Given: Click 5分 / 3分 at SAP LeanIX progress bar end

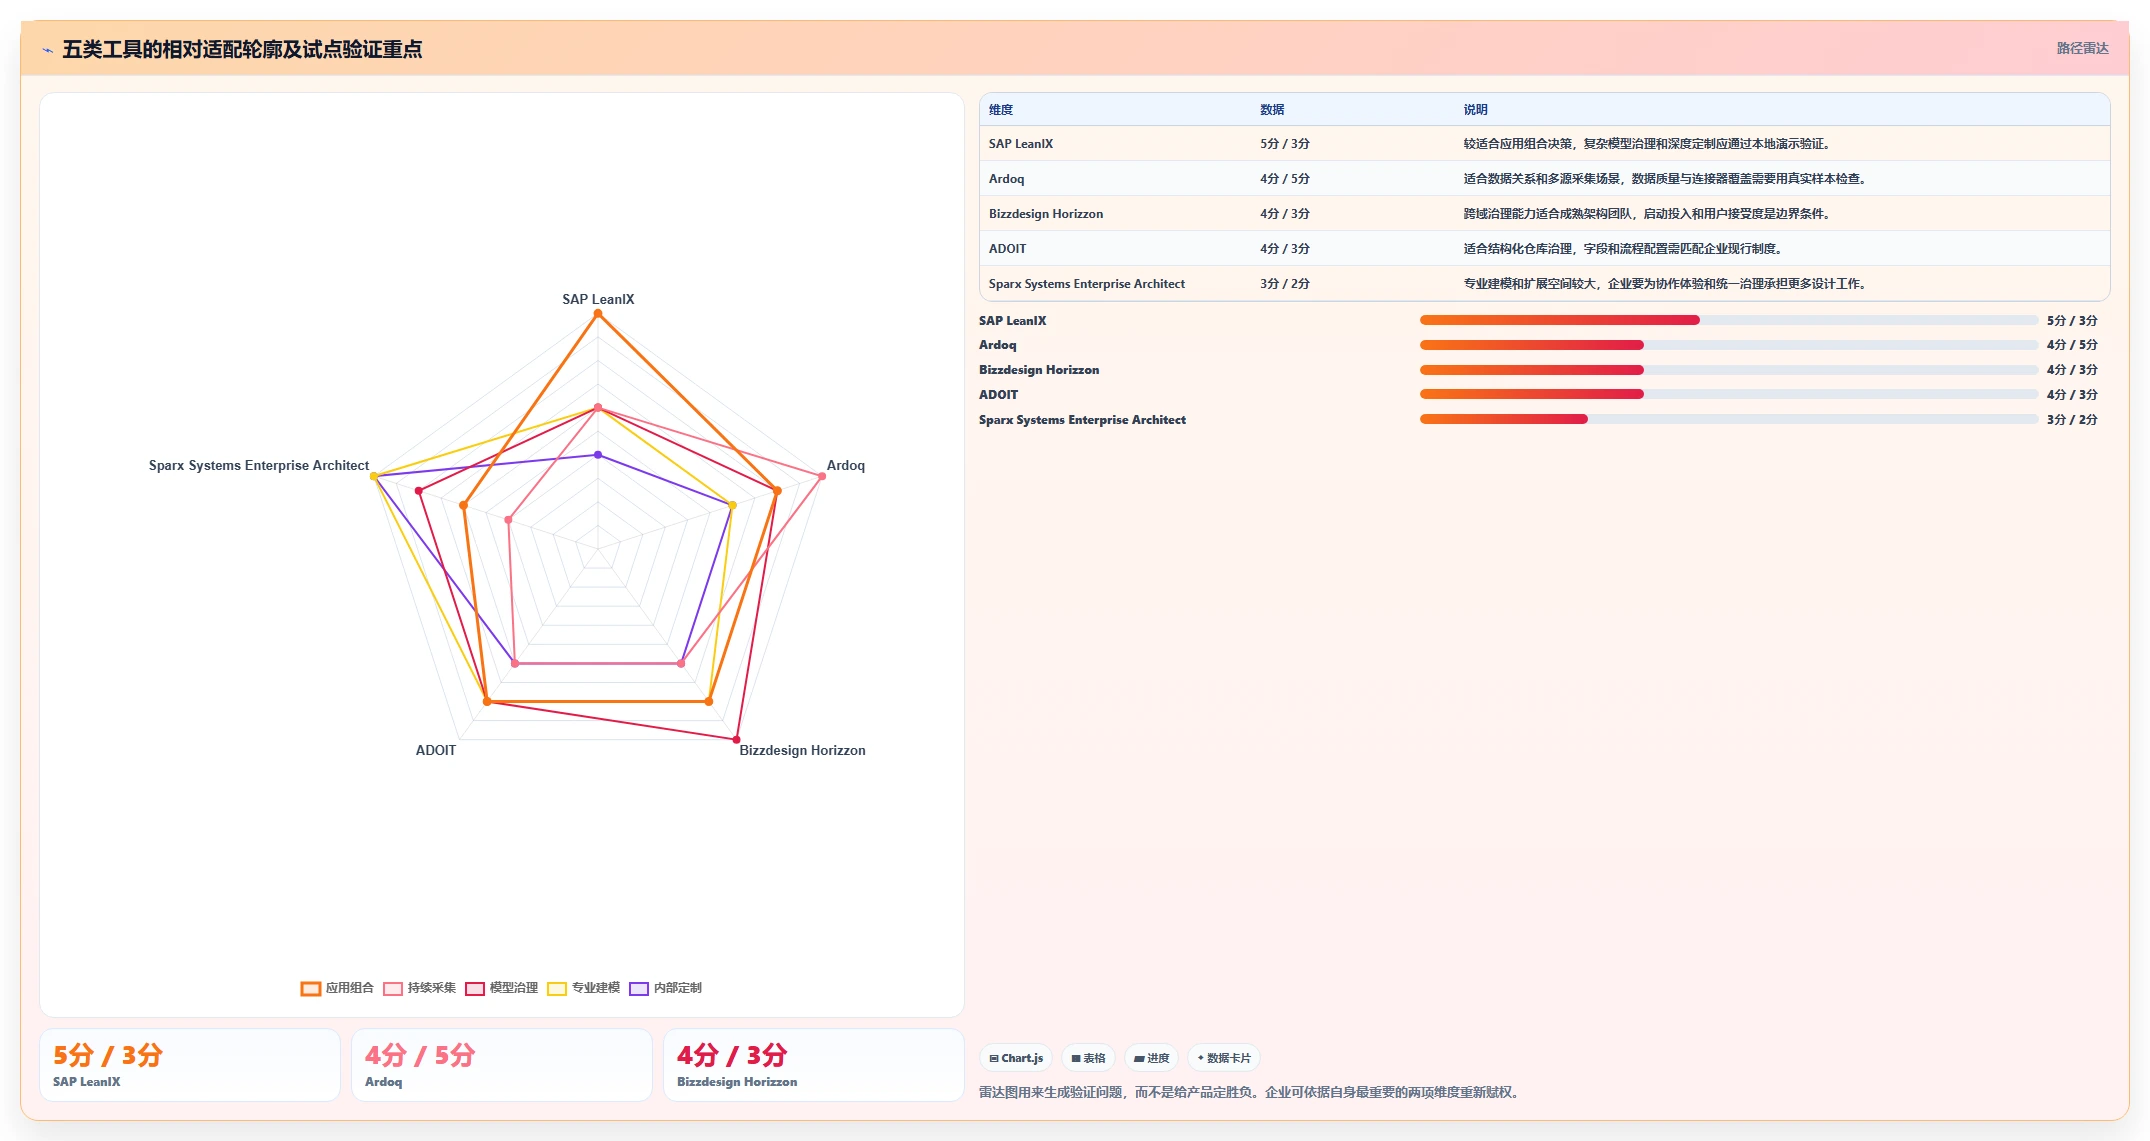Looking at the screenshot, I should click(x=2072, y=321).
